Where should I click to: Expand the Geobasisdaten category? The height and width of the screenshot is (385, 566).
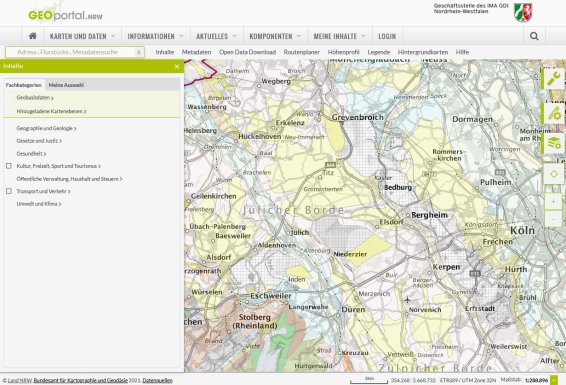tap(35, 97)
